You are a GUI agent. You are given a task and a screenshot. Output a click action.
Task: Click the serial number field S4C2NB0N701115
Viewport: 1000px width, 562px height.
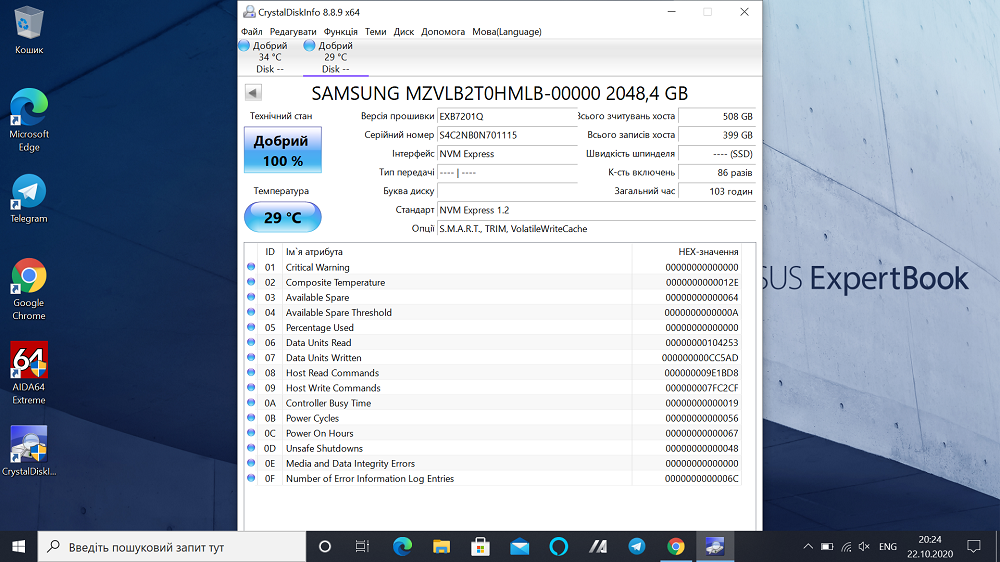(x=507, y=135)
